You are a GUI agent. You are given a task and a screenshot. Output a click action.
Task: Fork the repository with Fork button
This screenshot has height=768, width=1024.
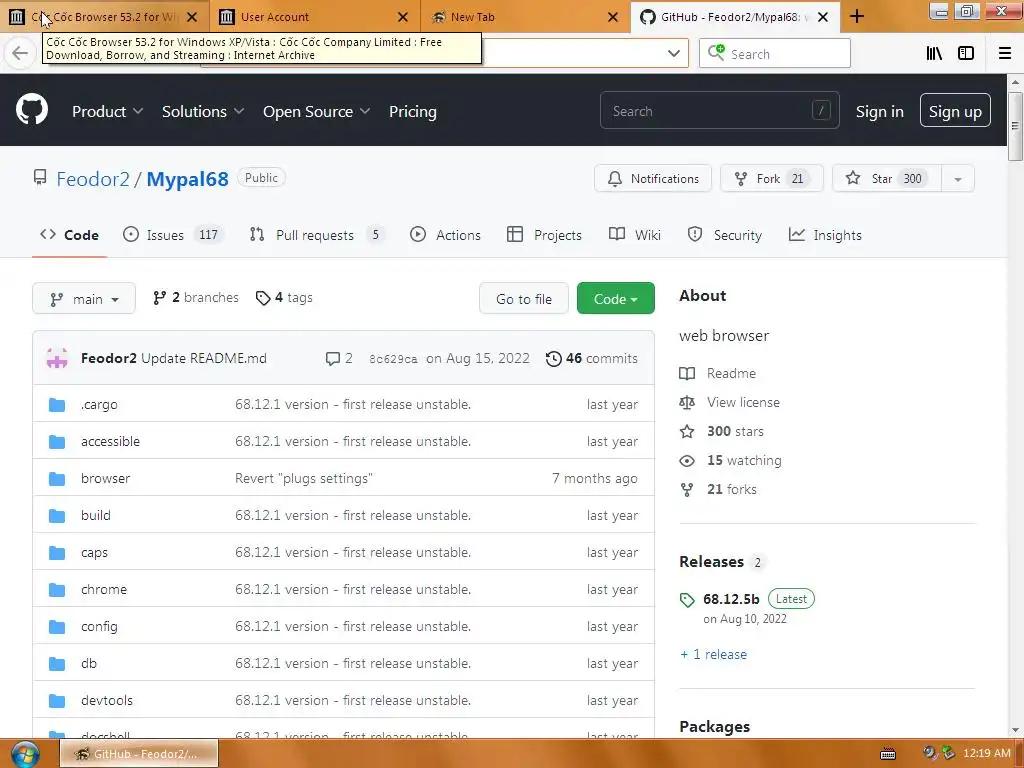771,178
